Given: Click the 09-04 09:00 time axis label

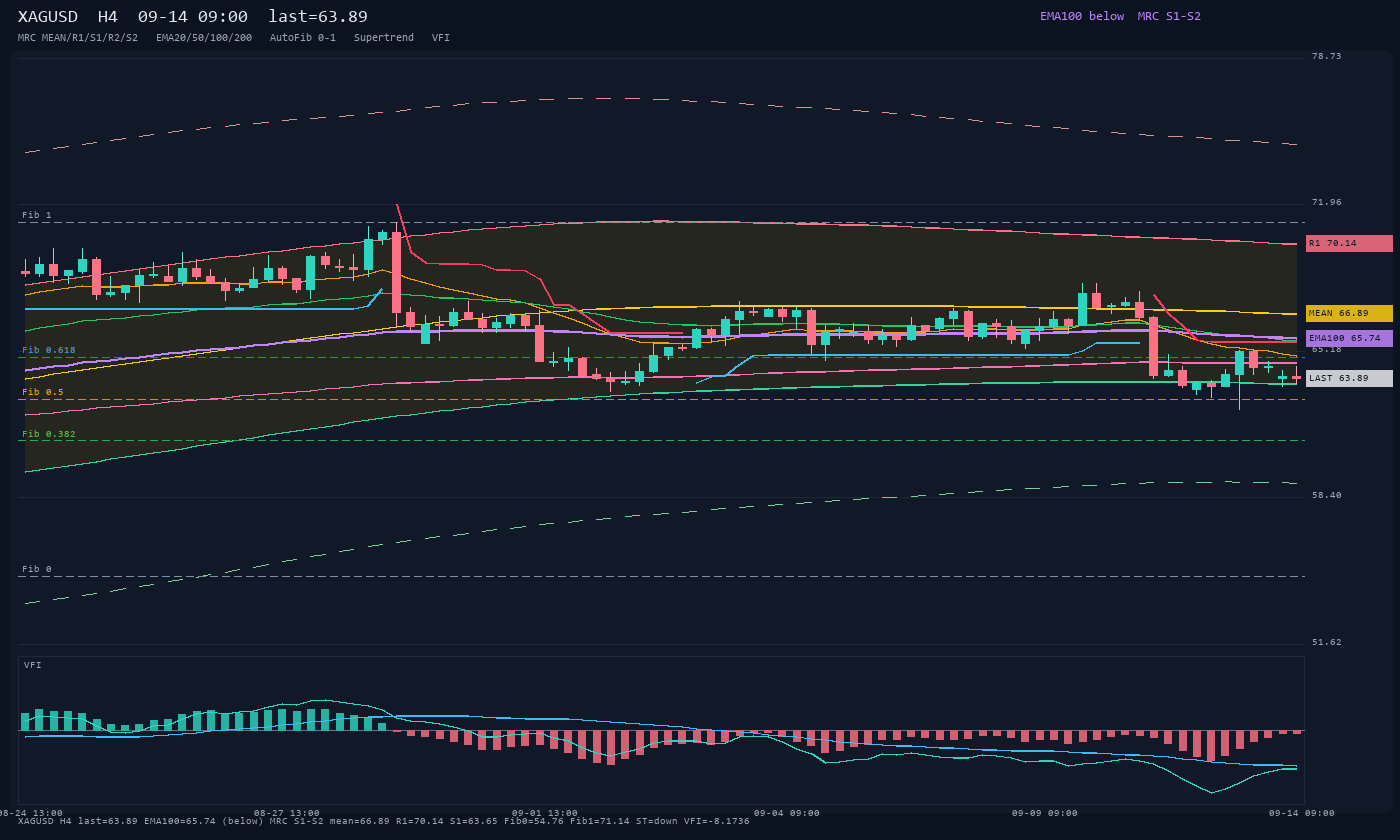Looking at the screenshot, I should point(787,813).
